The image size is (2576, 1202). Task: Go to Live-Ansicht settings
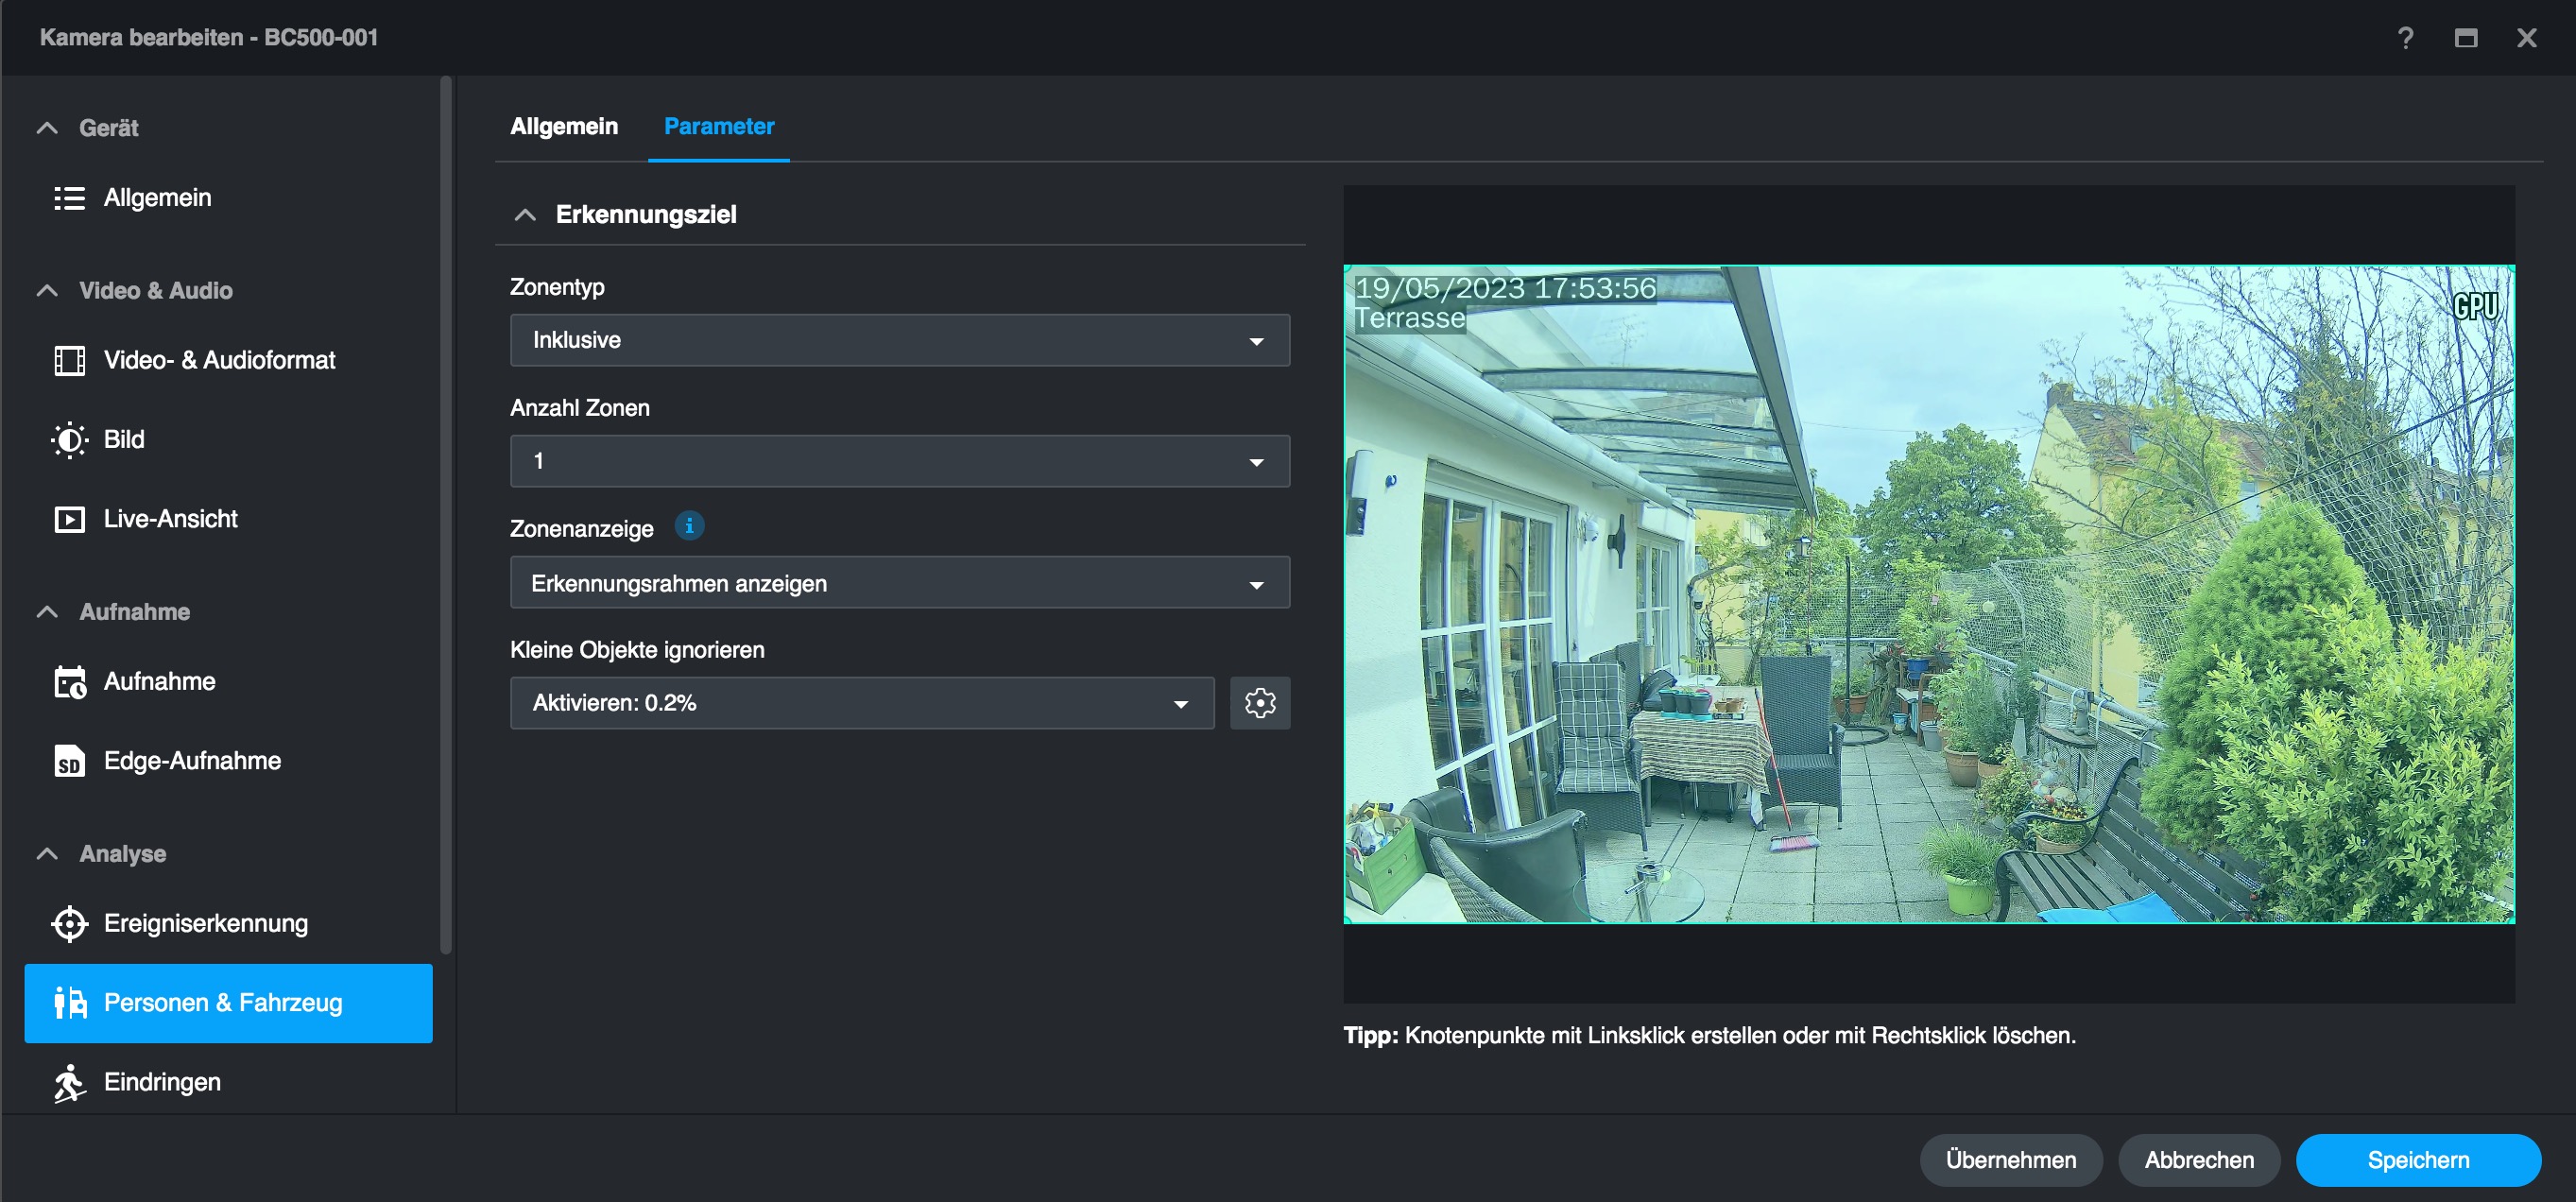tap(170, 519)
